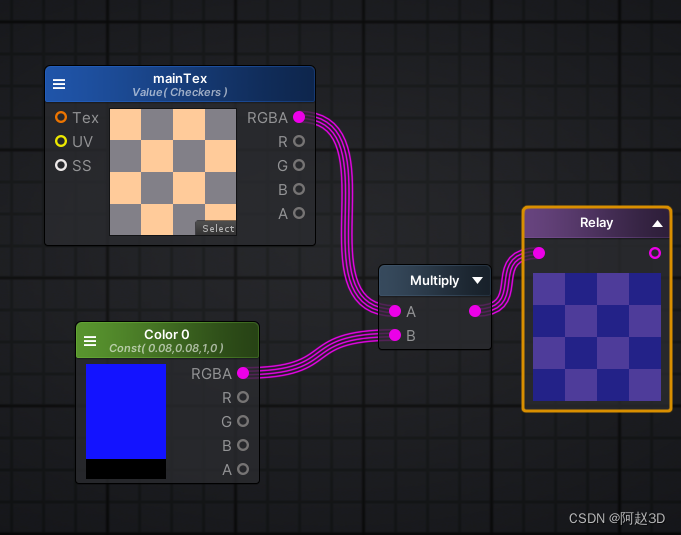The height and width of the screenshot is (535, 681).
Task: Click the mainTex A output port
Action: click(299, 213)
